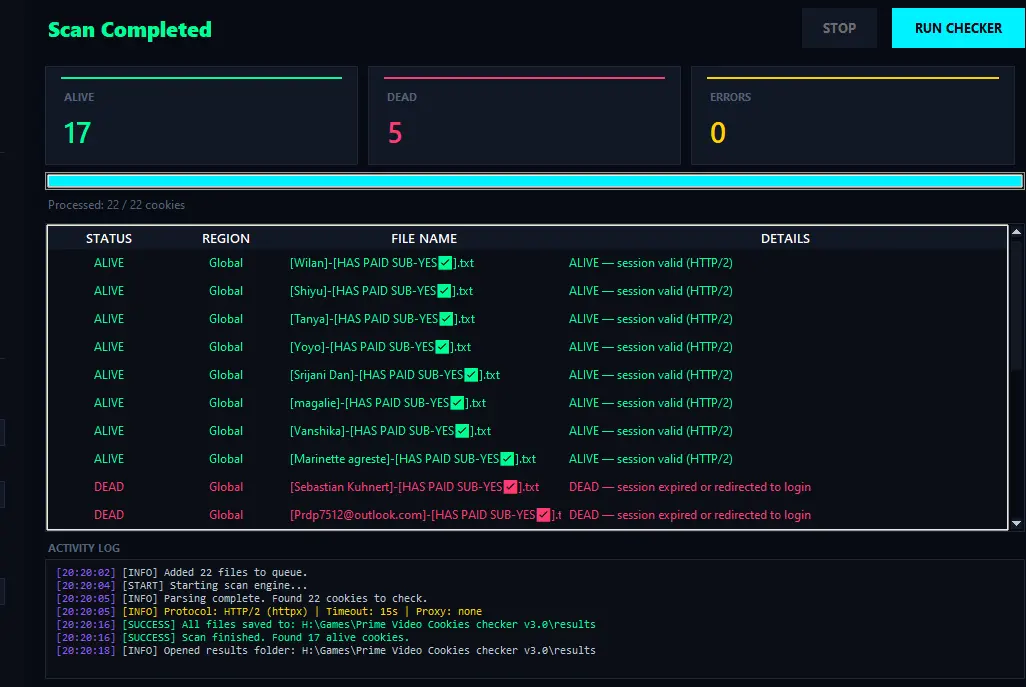This screenshot has width=1026, height=687.
Task: Select the ERRORS counter card showing 0
Action: coord(853,115)
